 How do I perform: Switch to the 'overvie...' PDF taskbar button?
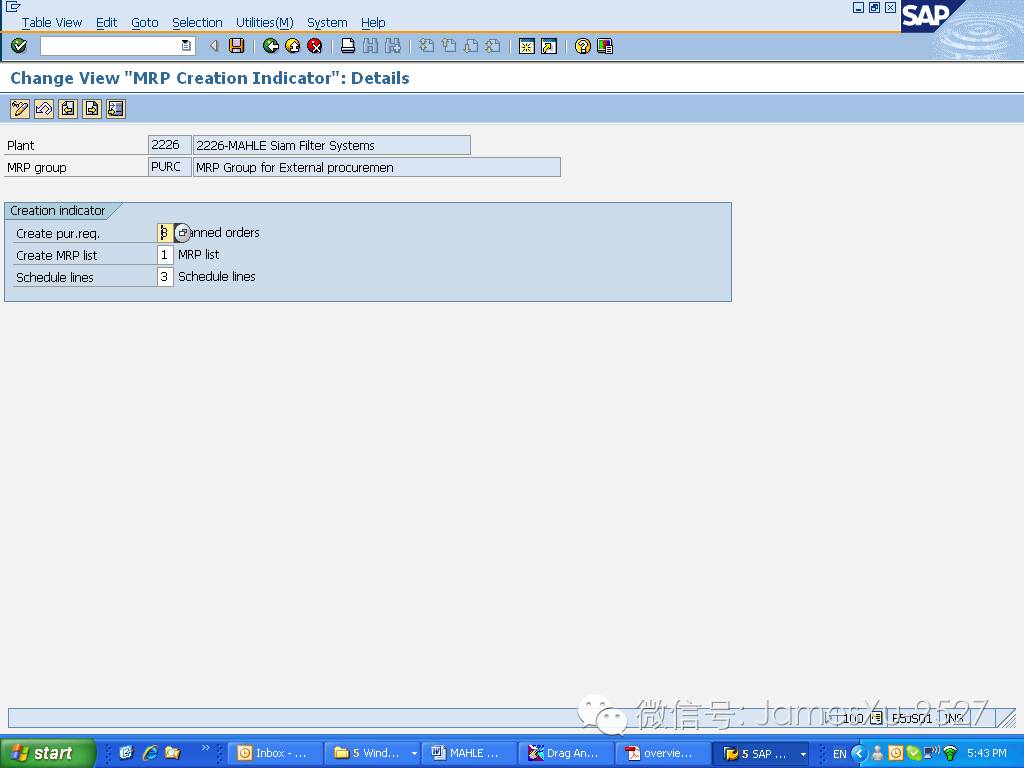click(663, 754)
